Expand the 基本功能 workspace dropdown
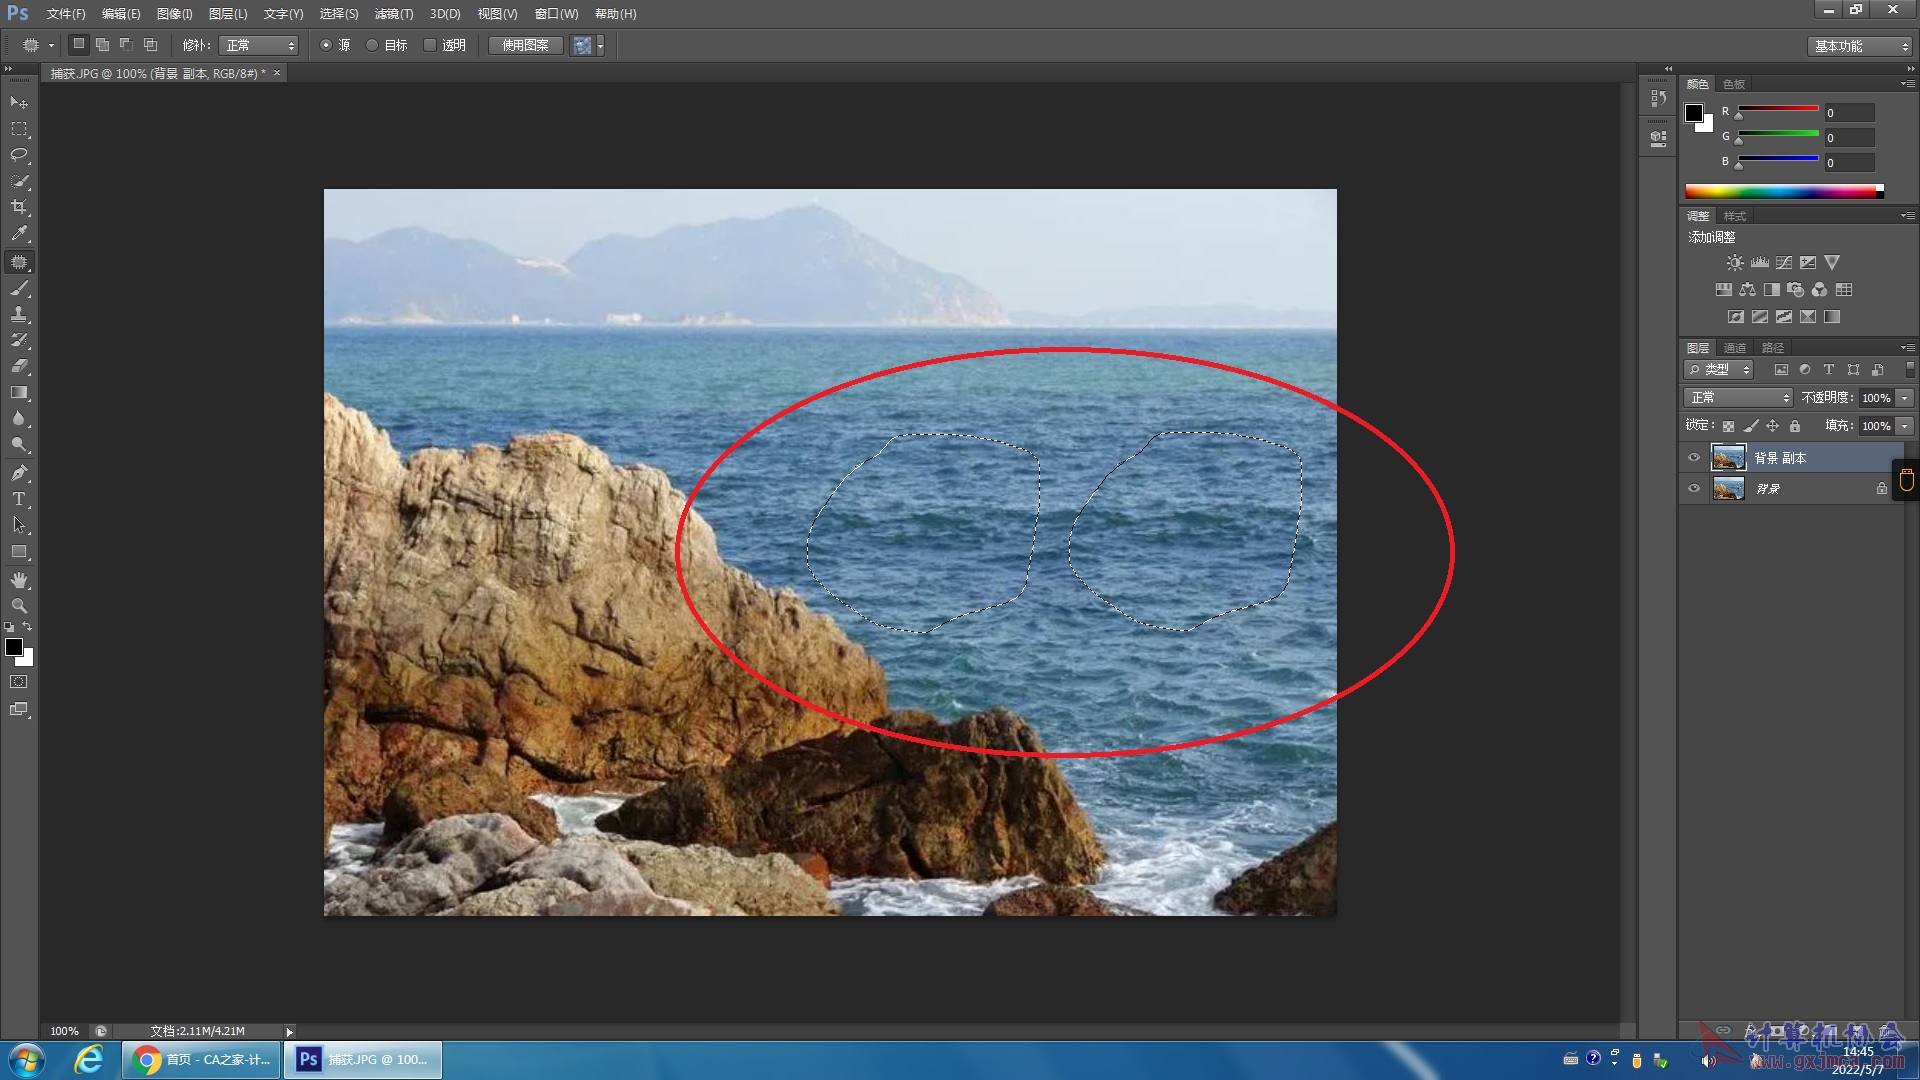1920x1080 pixels. click(x=1860, y=46)
